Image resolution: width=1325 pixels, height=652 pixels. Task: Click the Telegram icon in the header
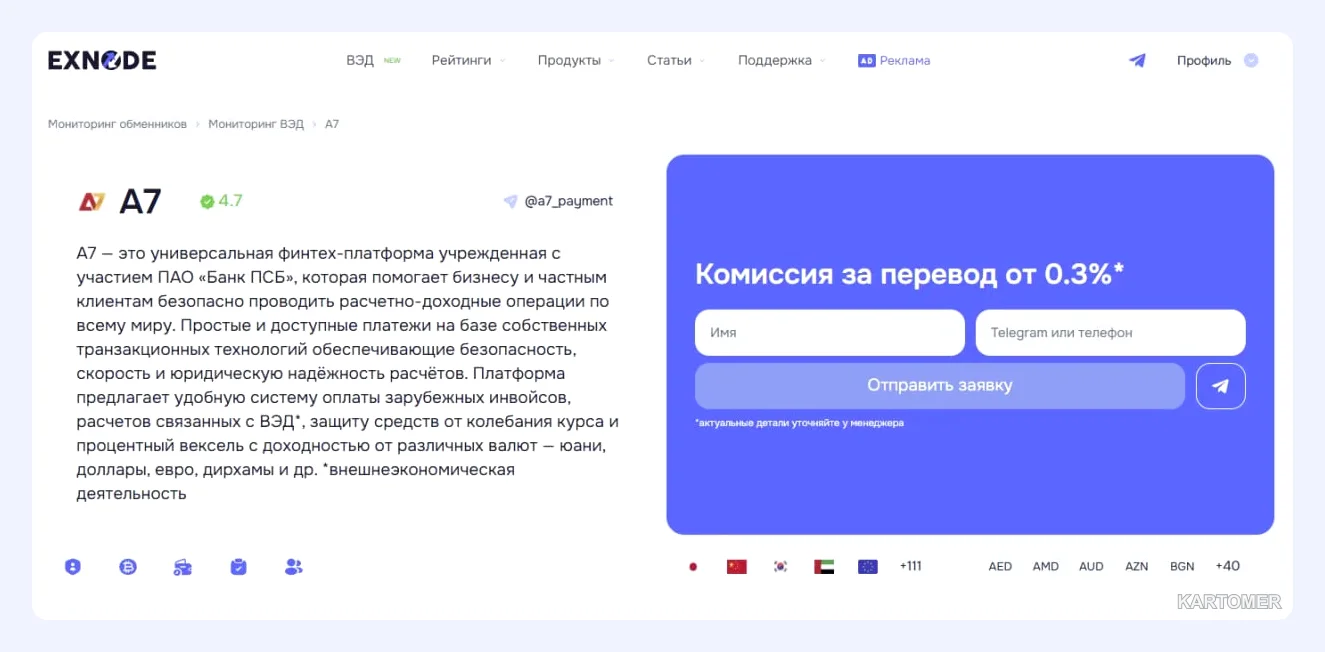click(1137, 60)
